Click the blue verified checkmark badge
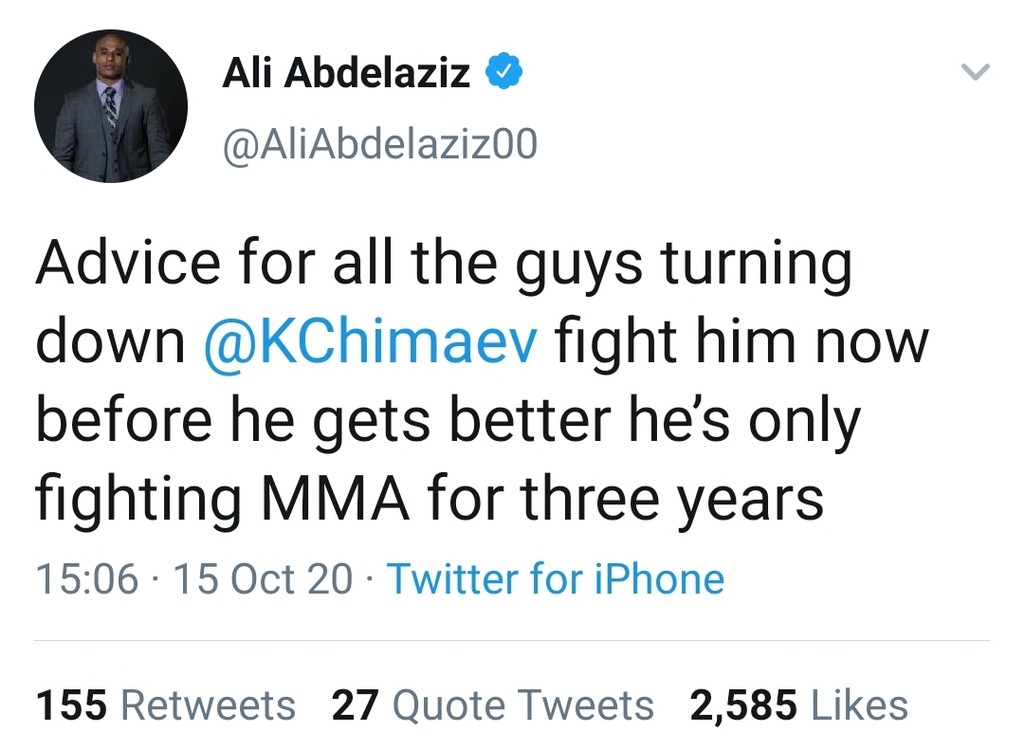The image size is (1024, 754). (504, 71)
